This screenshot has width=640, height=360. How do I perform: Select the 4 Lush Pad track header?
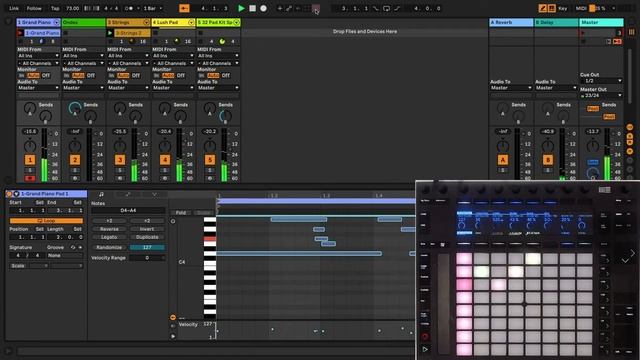pos(173,22)
